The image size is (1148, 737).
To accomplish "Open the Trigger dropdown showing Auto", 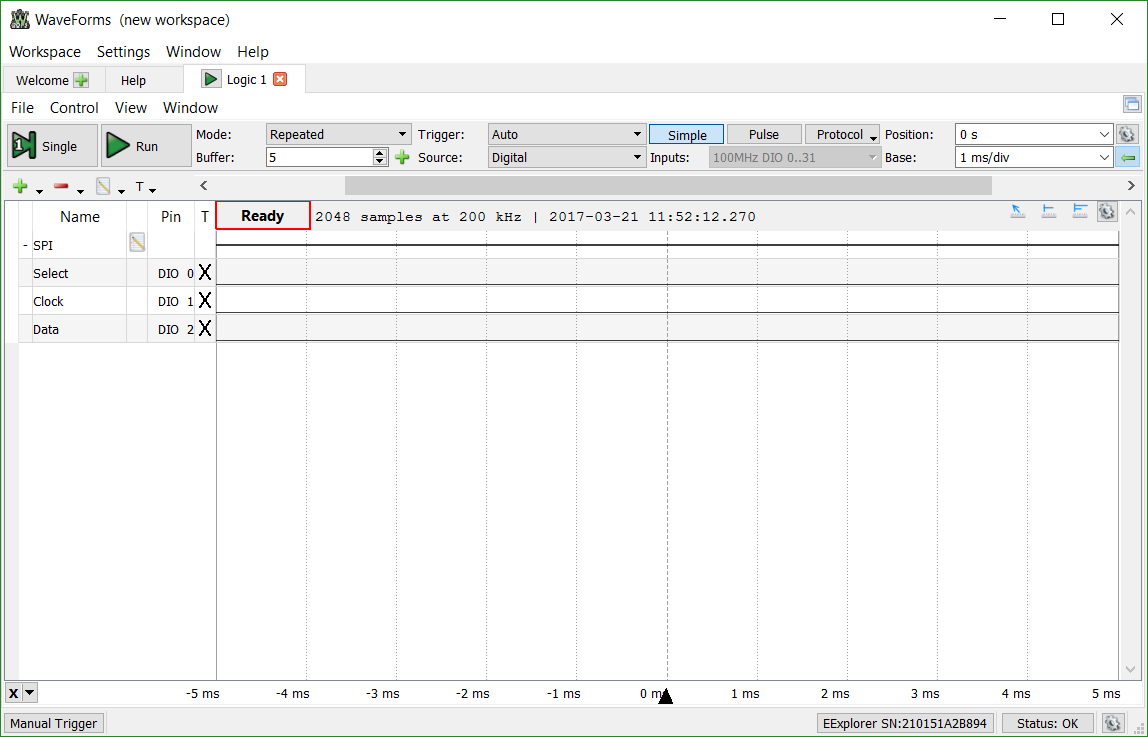I will 567,135.
